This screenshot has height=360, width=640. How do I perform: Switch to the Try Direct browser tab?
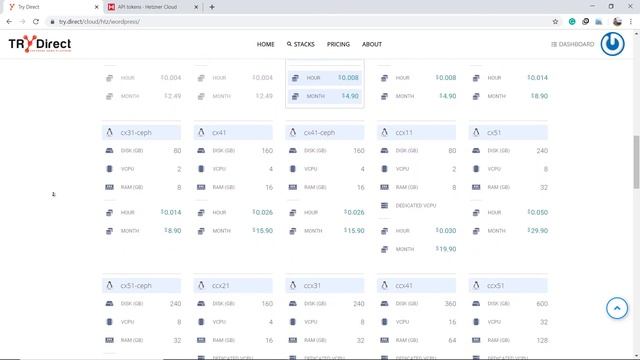[x=52, y=7]
